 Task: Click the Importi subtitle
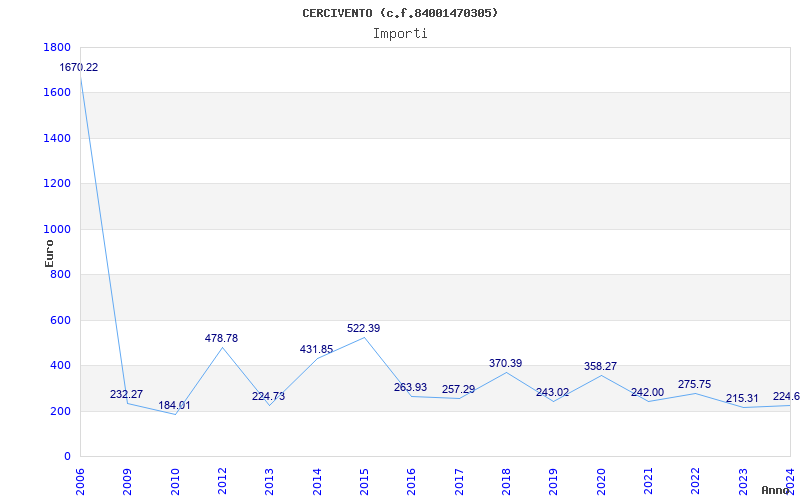(400, 34)
